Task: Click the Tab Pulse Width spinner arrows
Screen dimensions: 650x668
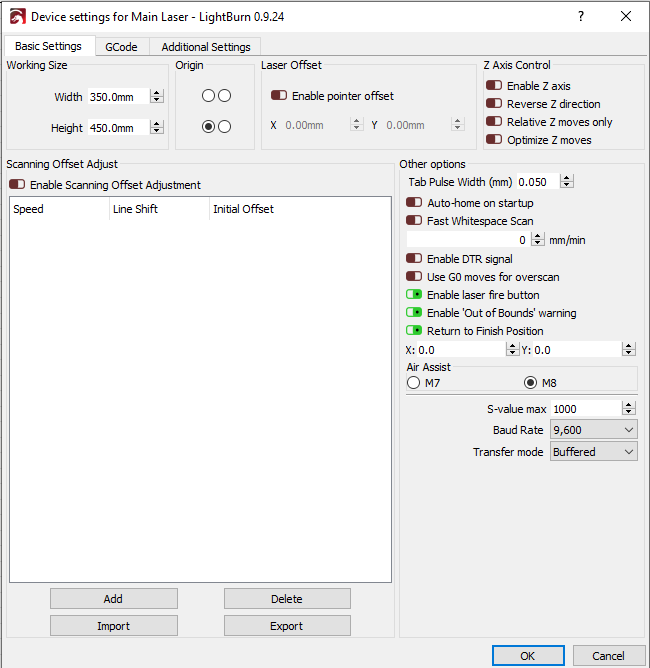Action: click(567, 181)
